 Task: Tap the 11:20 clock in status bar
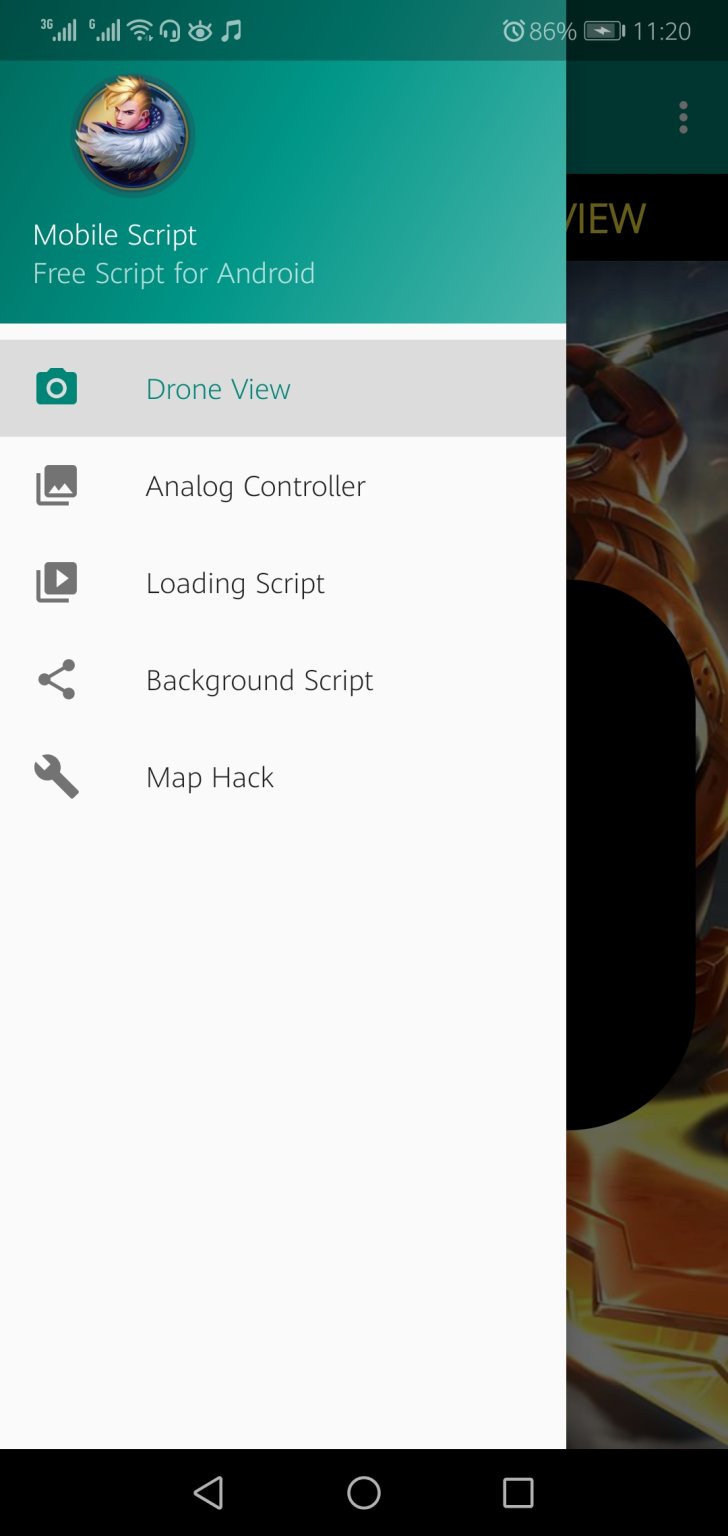click(662, 31)
